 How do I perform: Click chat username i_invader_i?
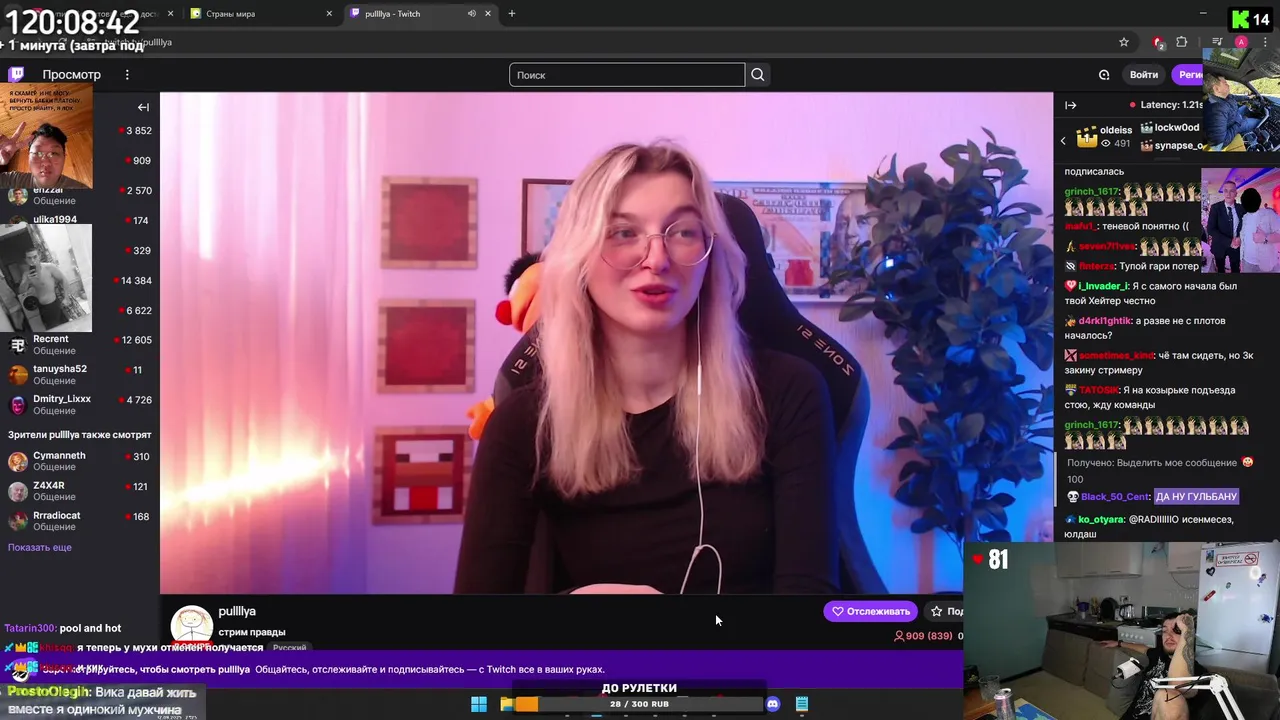coord(1103,286)
